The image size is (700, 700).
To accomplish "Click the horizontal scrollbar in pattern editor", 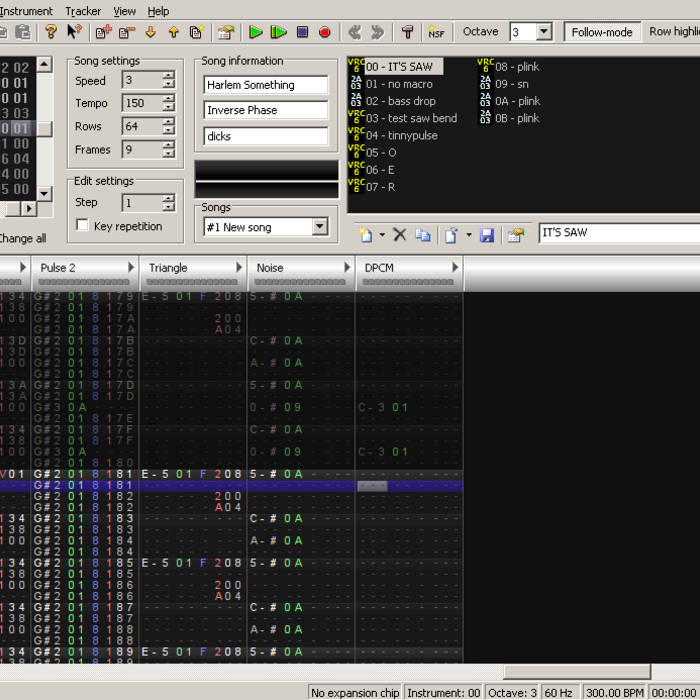I will click(575, 672).
